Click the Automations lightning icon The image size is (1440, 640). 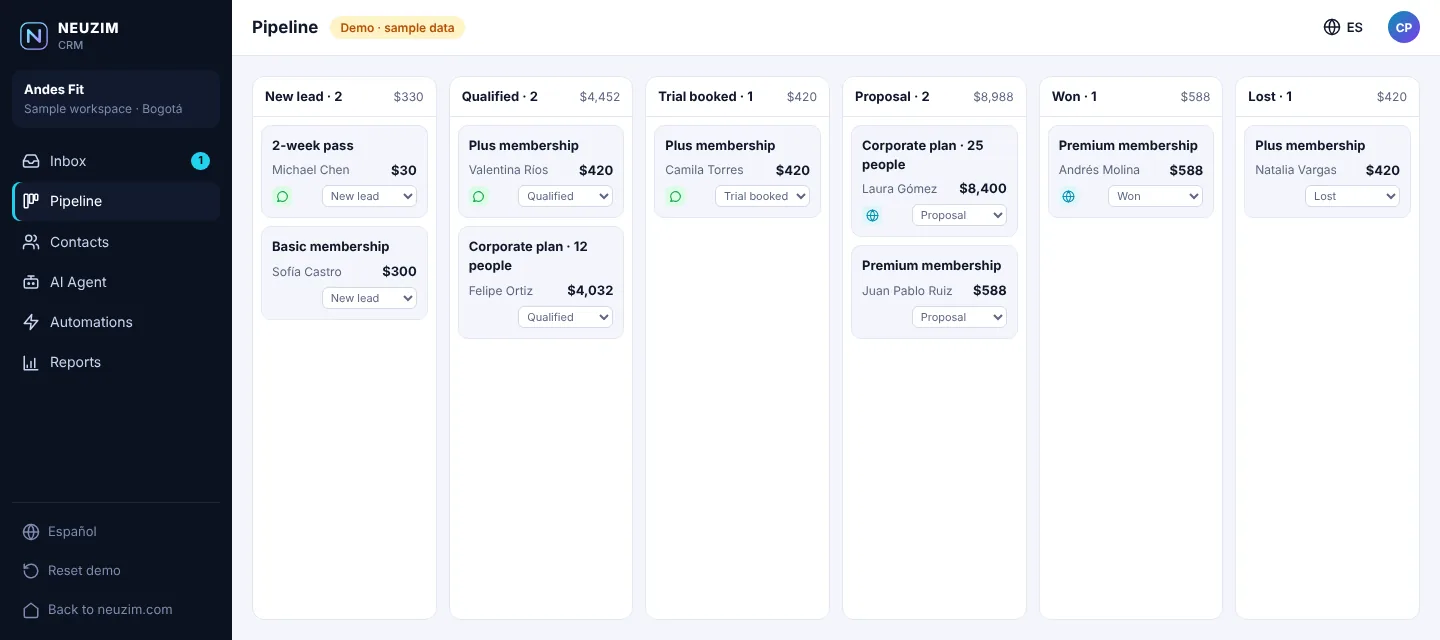[x=31, y=322]
